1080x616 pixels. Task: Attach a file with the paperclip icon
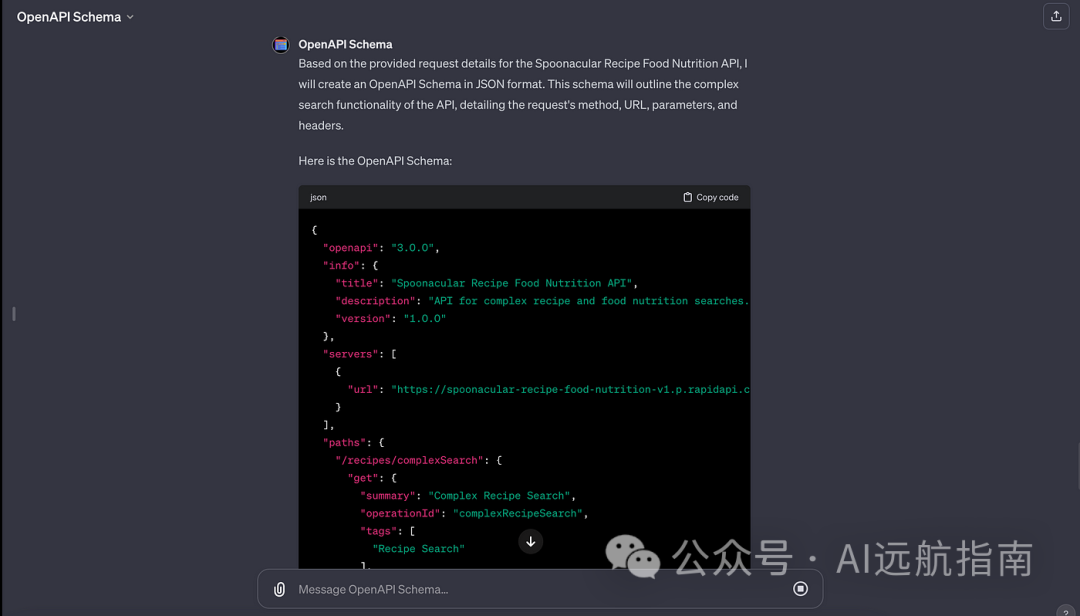[279, 589]
